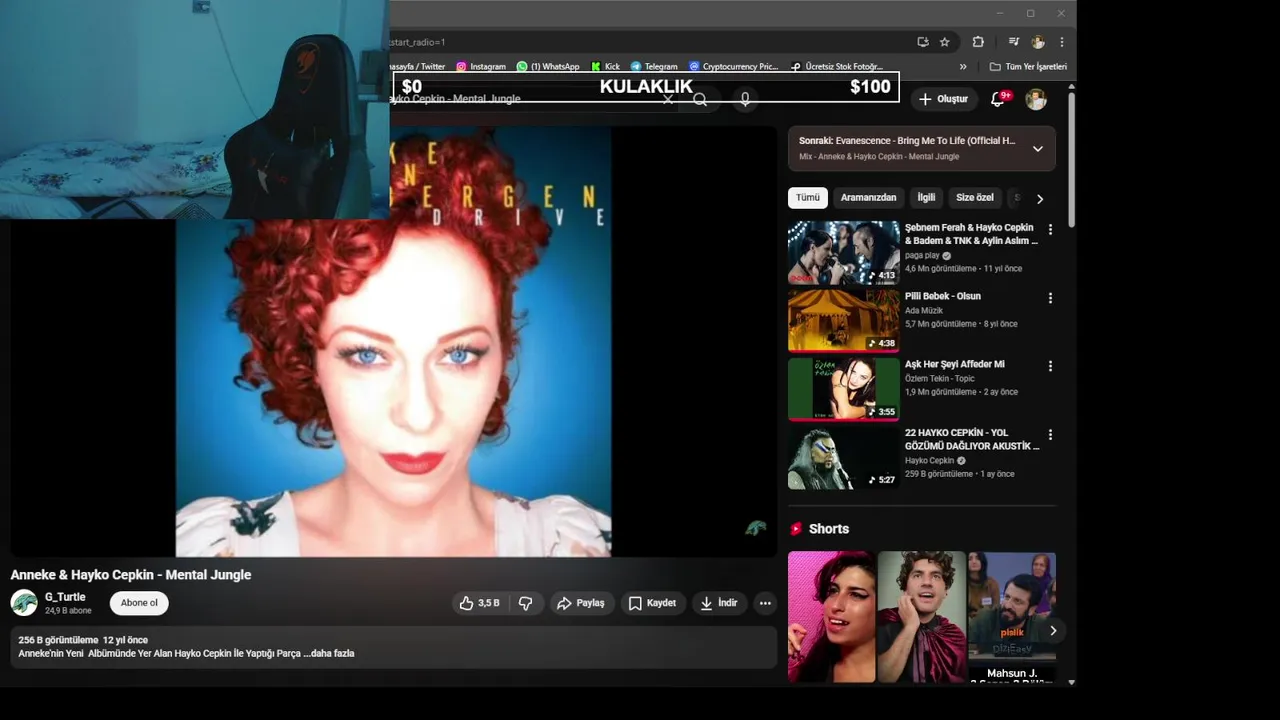Open options for Aşk Her Şeyi Affeder Mi
1280x720 pixels.
(1050, 366)
